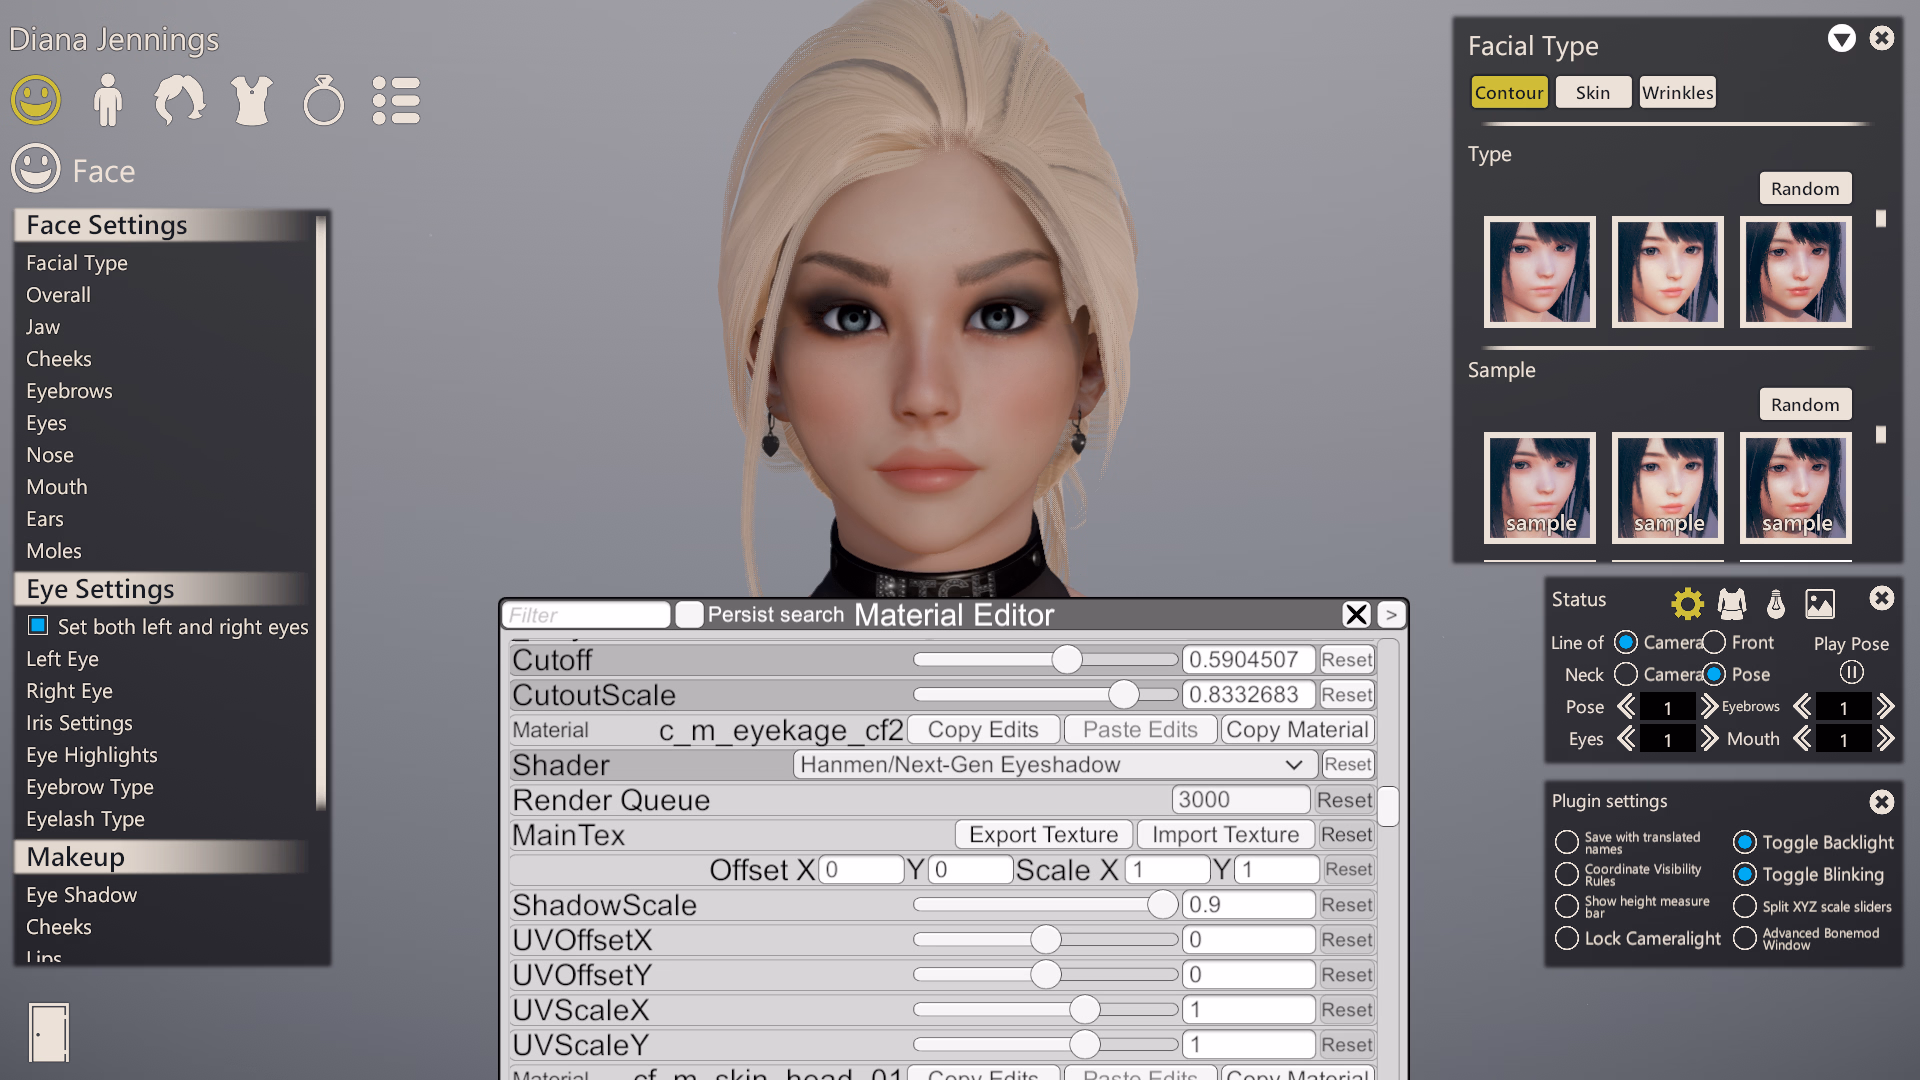This screenshot has width=1920, height=1080.
Task: Disable Toggle Blinking option
Action: pyautogui.click(x=1745, y=874)
